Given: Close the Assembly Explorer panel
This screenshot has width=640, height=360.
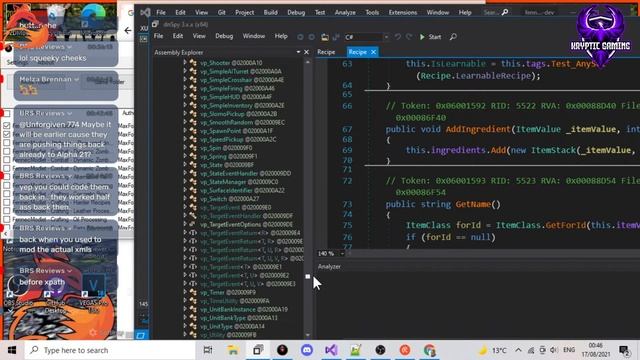Looking at the screenshot, I should (x=307, y=52).
